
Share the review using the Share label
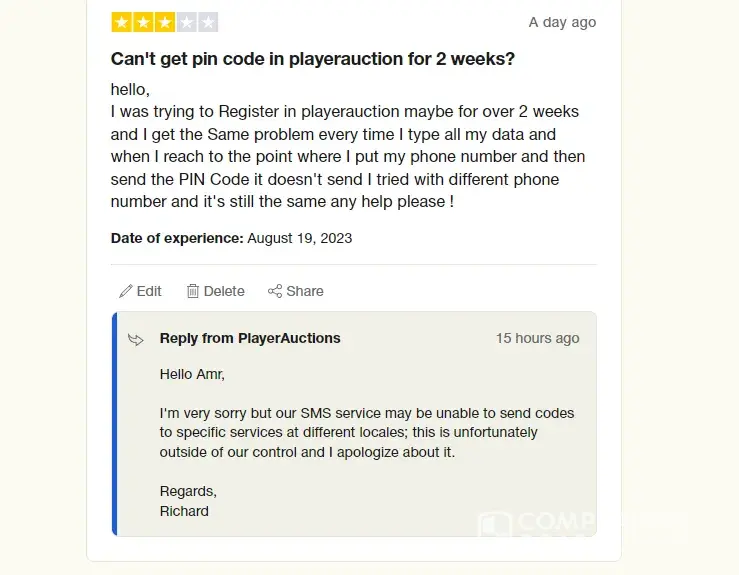pyautogui.click(x=305, y=291)
